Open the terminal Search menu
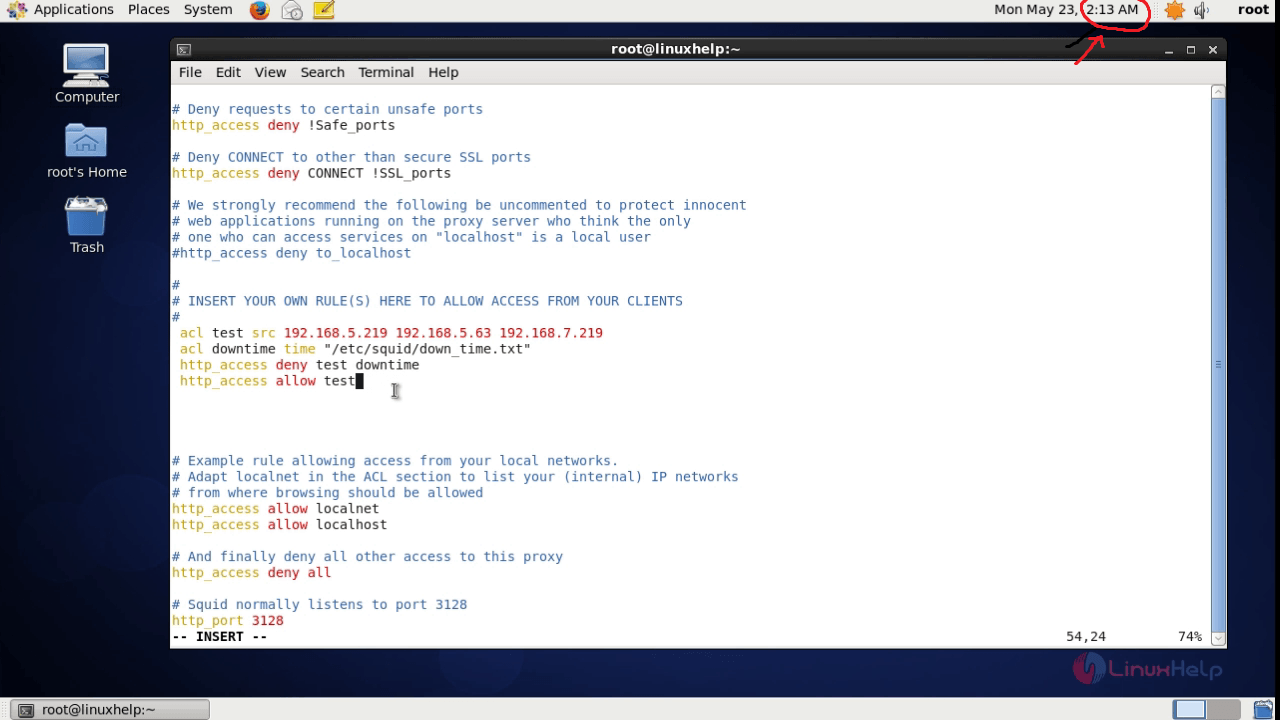 pyautogui.click(x=322, y=72)
